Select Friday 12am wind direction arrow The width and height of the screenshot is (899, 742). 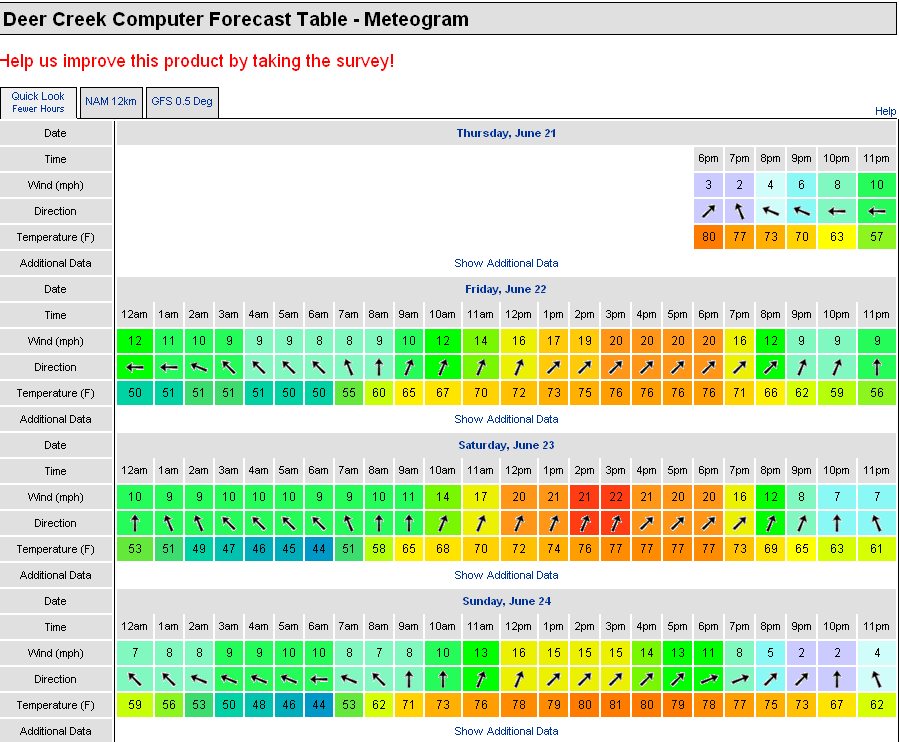click(x=134, y=367)
